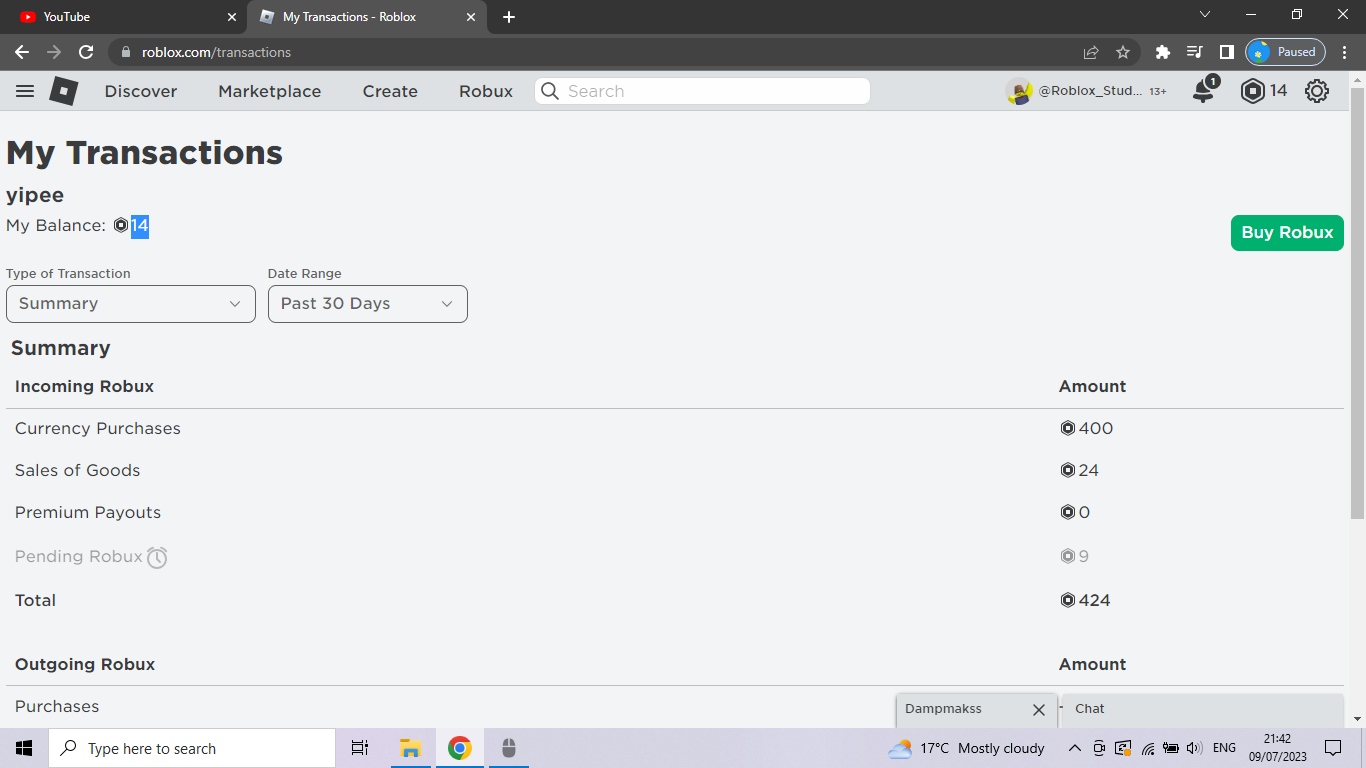The image size is (1366, 768).
Task: Open the Robux menu item
Action: click(x=486, y=91)
